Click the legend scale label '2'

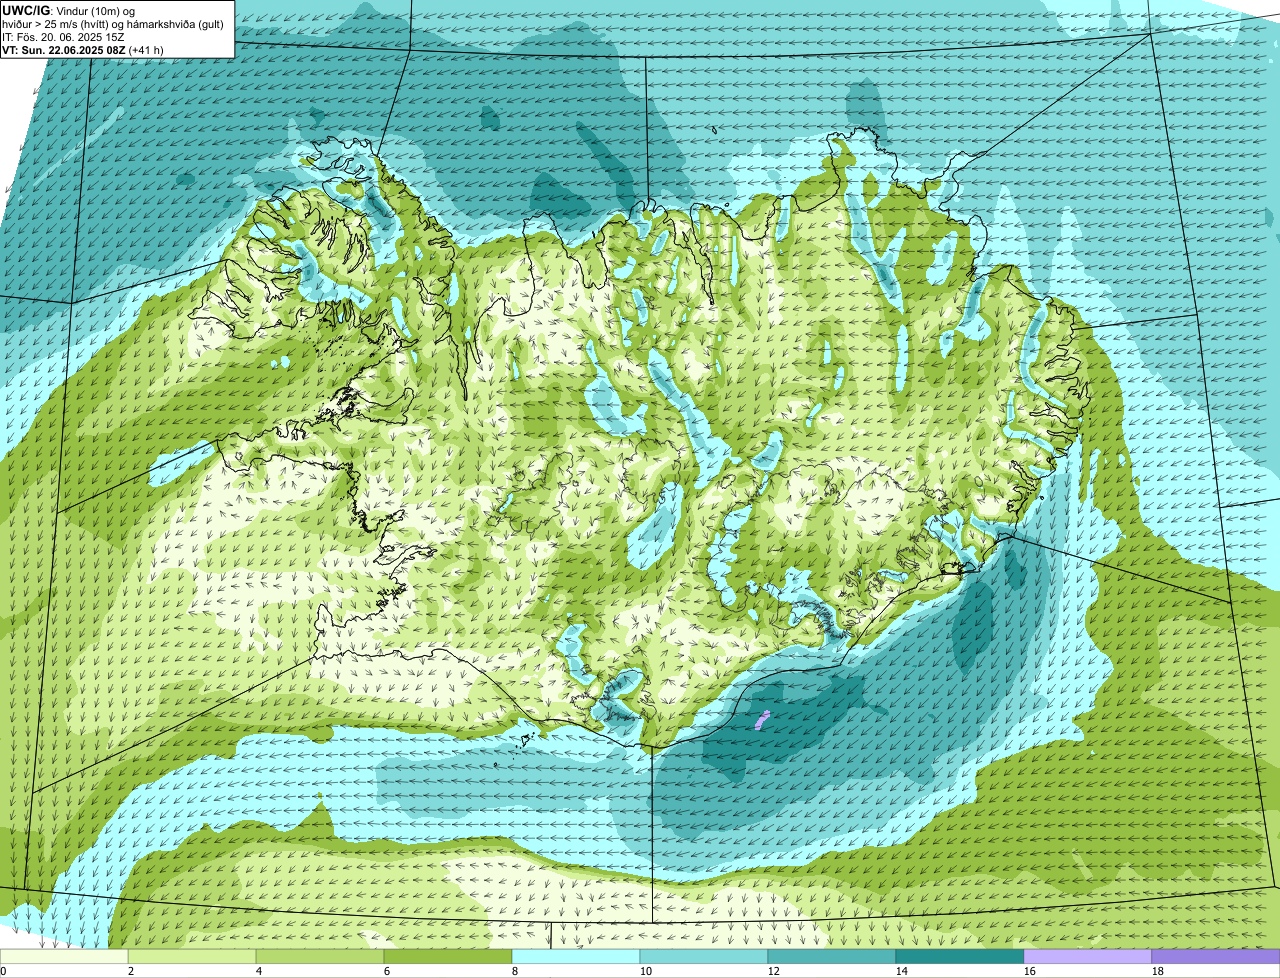[x=131, y=971]
